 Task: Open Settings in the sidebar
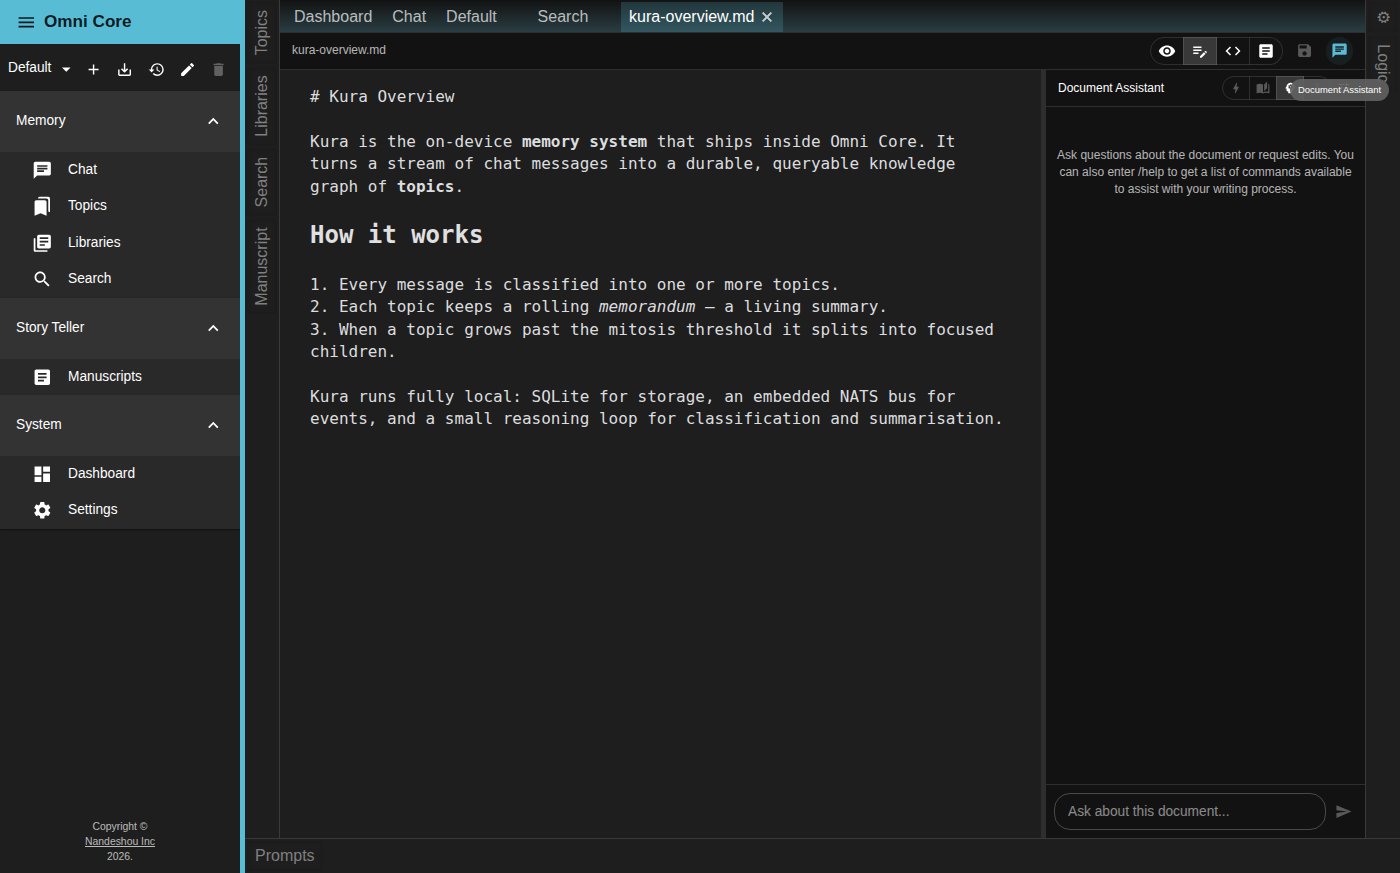coord(120,509)
